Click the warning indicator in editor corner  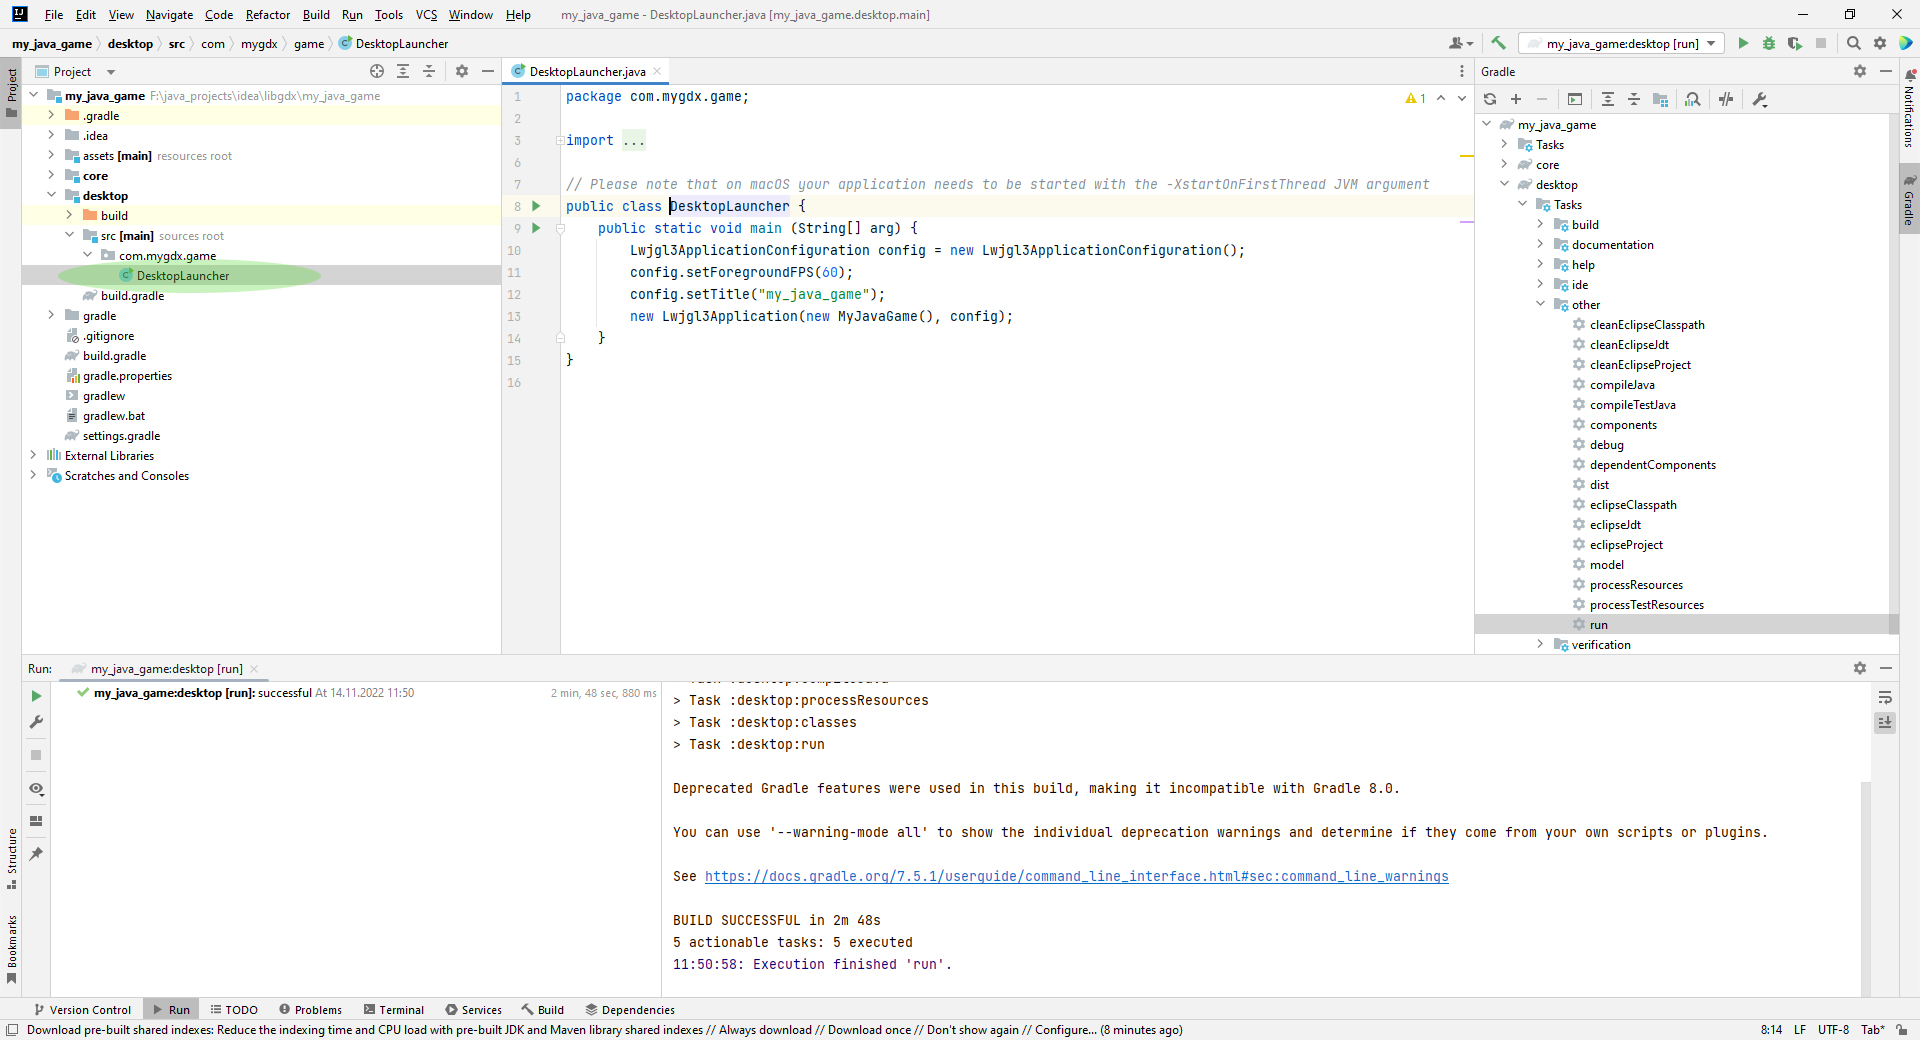(1415, 98)
